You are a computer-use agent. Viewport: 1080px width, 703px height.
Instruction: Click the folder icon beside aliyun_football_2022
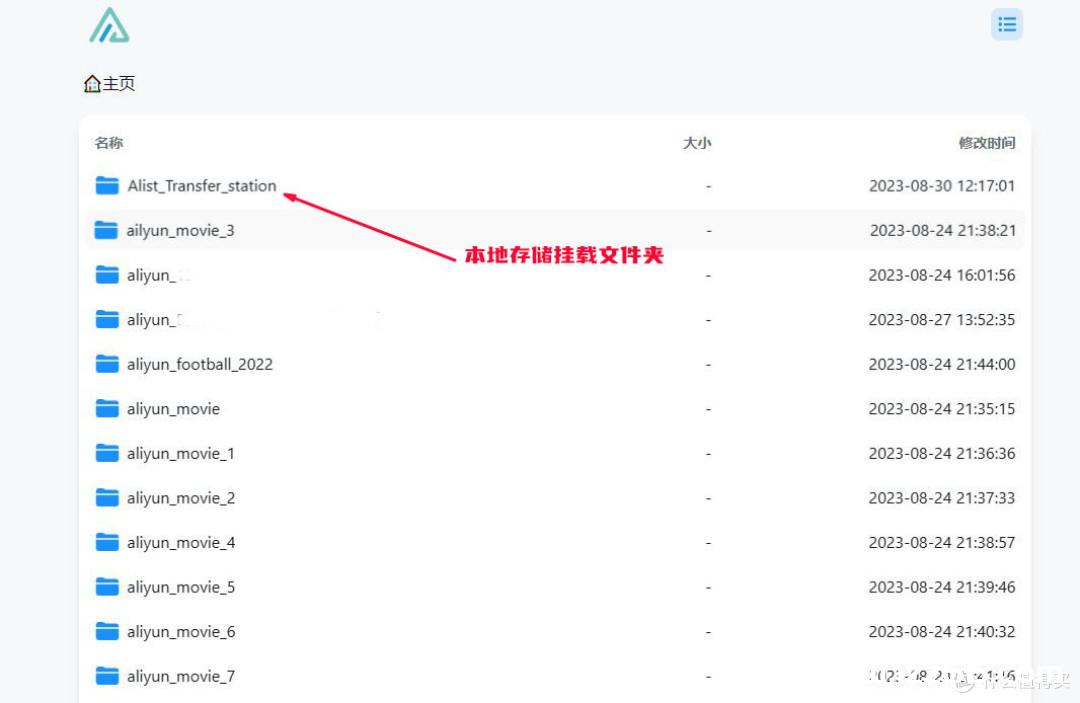[106, 364]
